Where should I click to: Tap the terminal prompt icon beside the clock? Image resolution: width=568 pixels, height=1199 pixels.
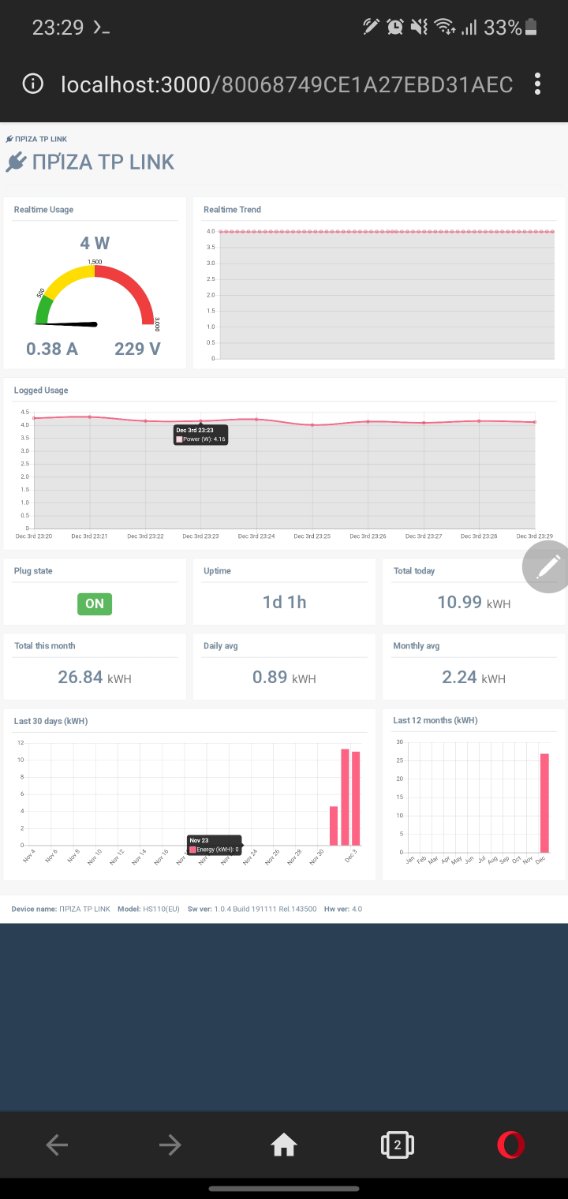click(101, 28)
